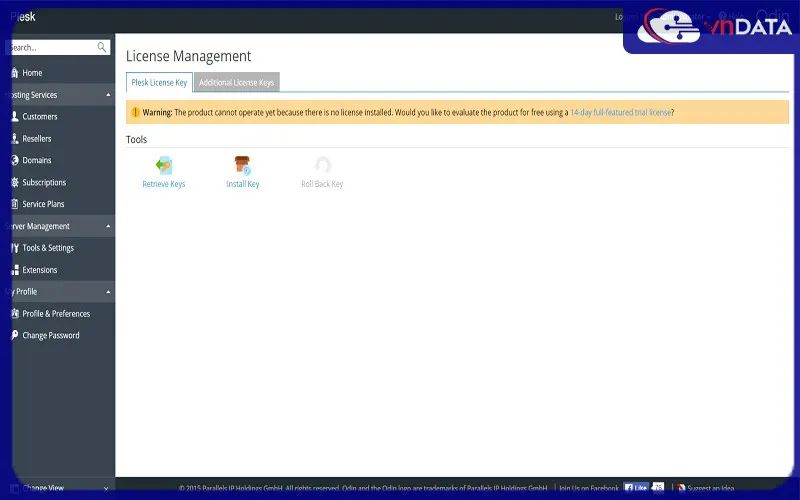
Task: Click the Extensions puzzle icon
Action: [15, 270]
